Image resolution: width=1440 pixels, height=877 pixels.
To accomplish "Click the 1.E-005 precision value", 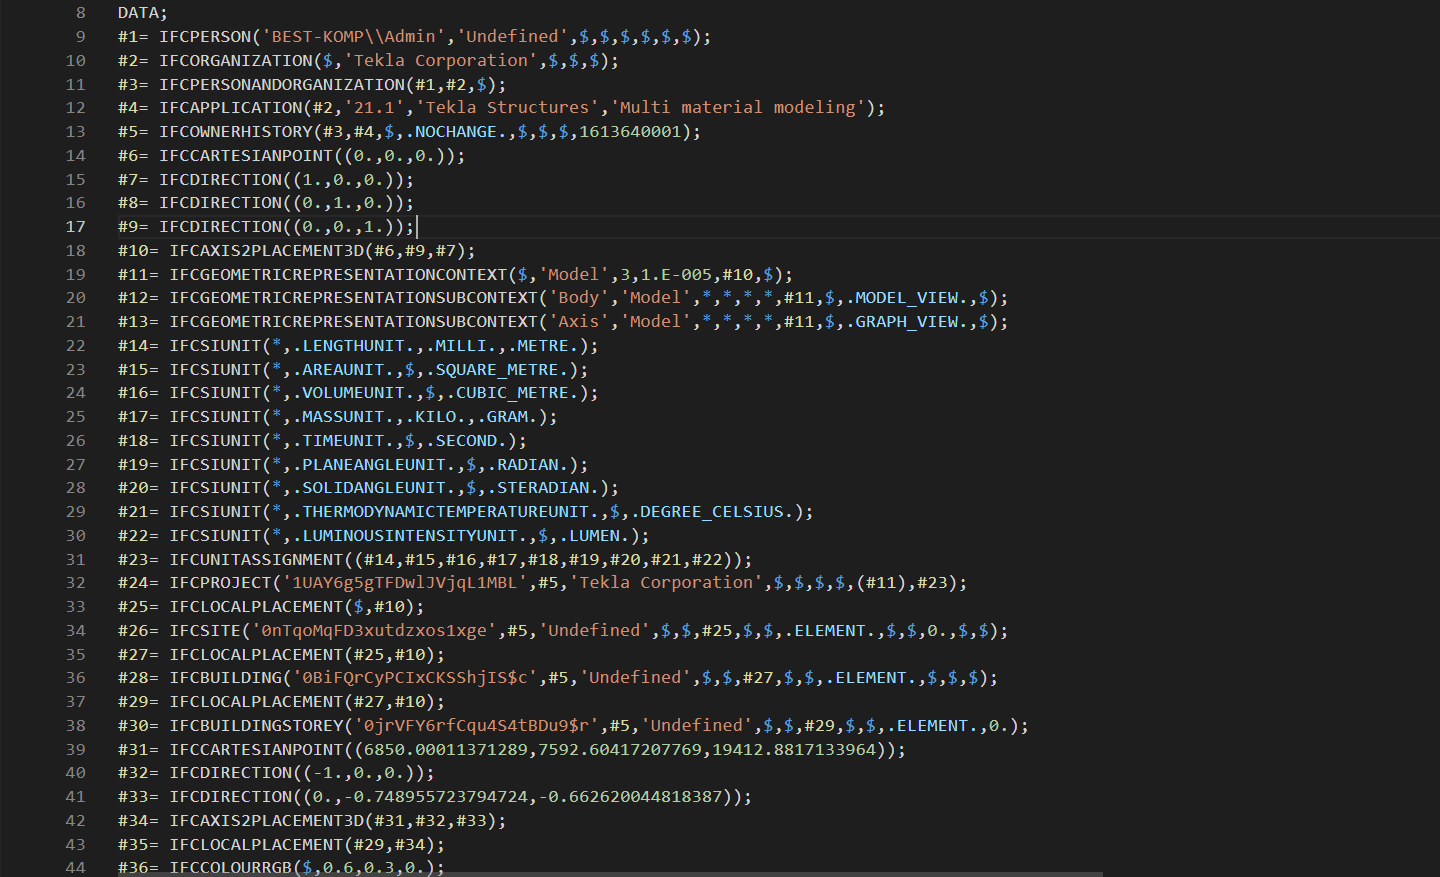I will click(x=677, y=275).
